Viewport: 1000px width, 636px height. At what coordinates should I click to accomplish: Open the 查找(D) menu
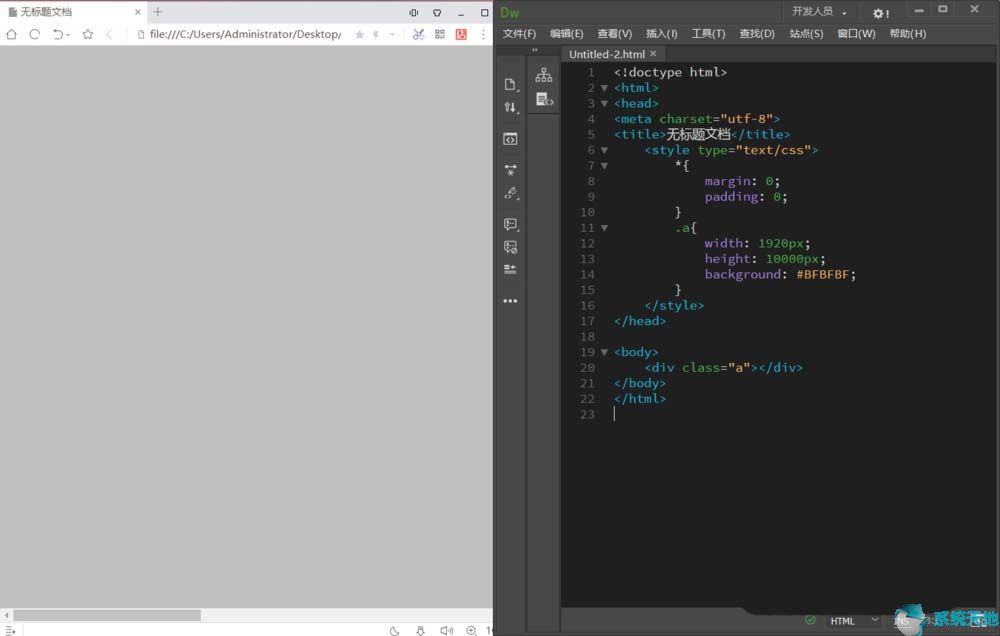[757, 34]
